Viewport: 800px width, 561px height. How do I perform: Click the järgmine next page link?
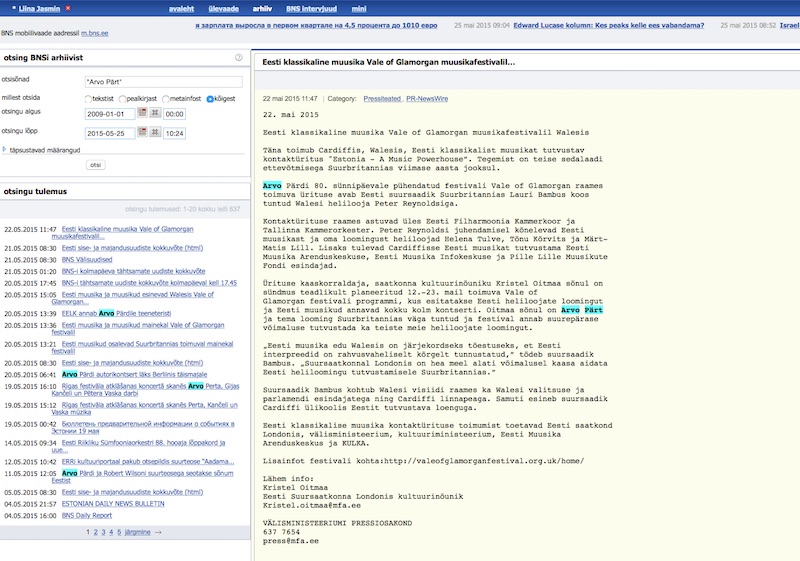(x=137, y=532)
